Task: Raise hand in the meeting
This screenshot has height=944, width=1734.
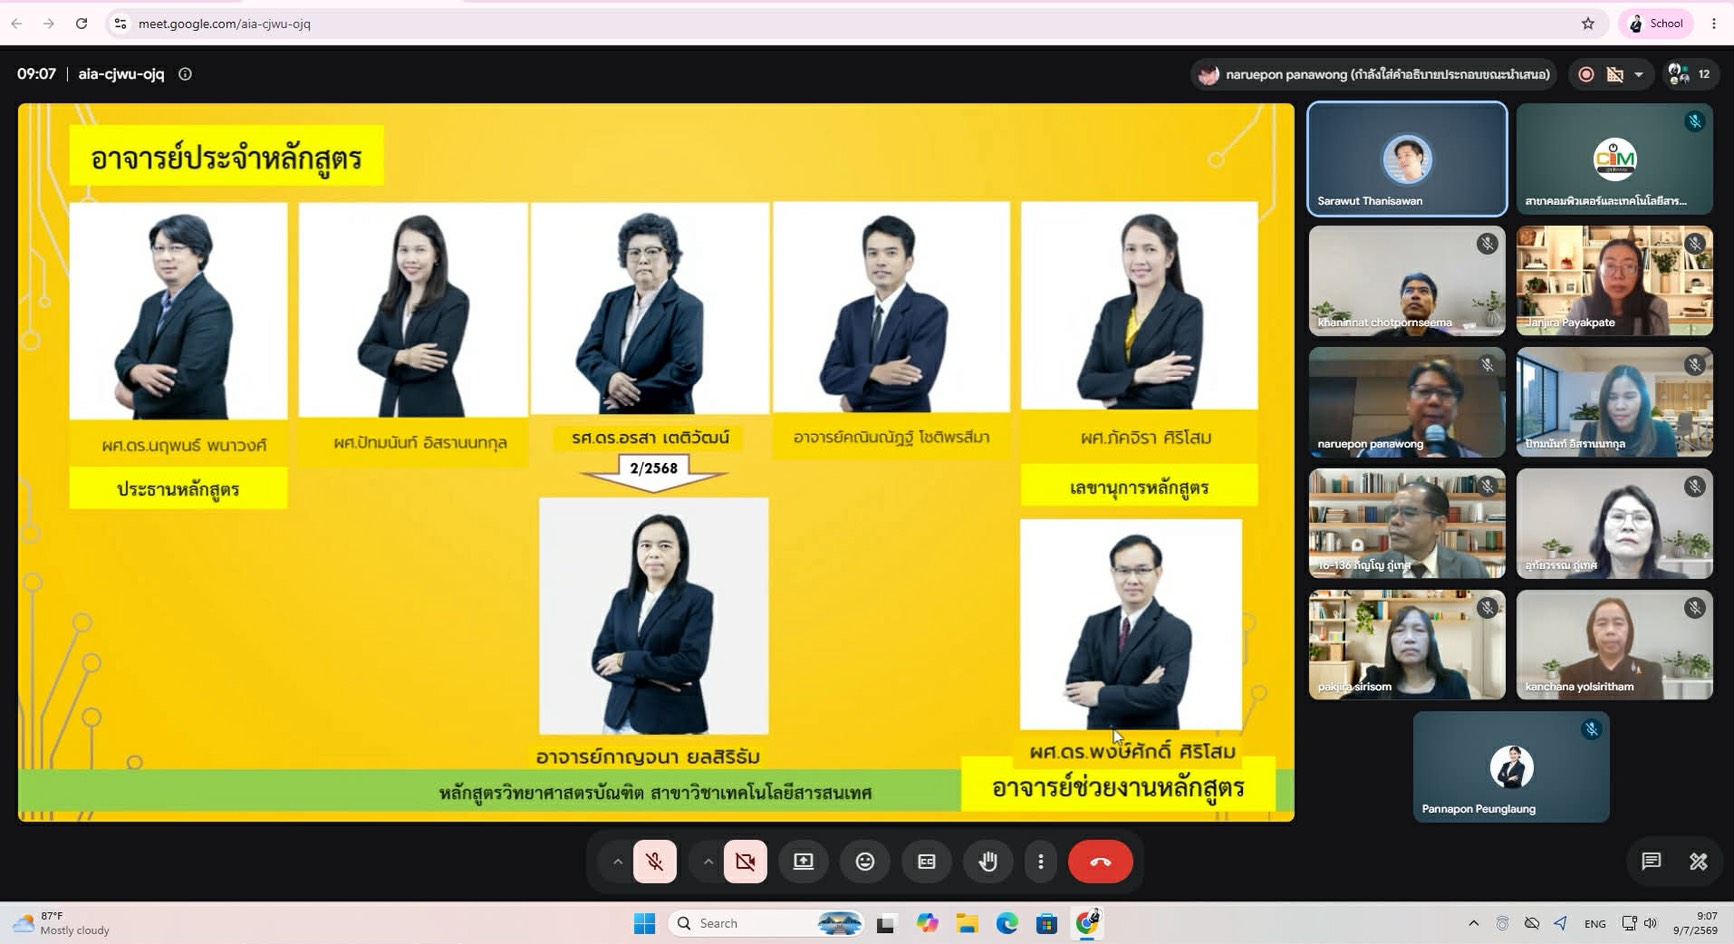Action: click(x=988, y=861)
